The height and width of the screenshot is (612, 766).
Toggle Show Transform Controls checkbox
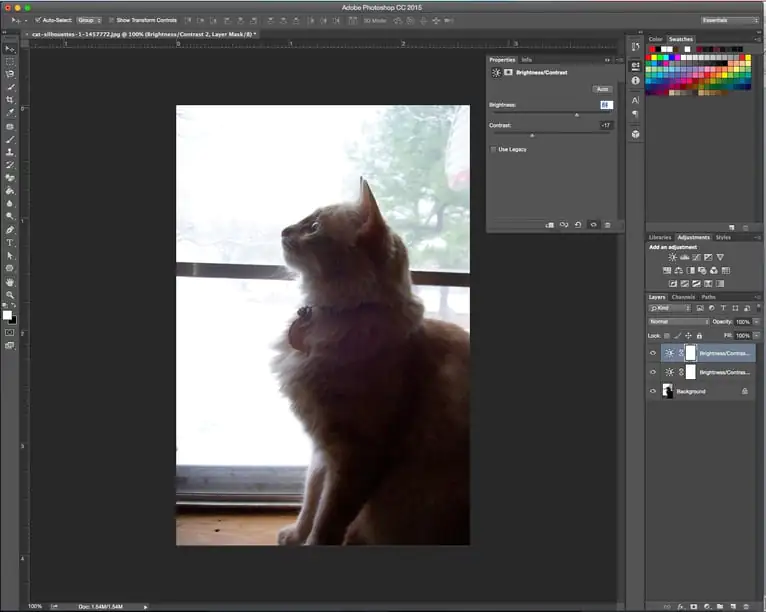[x=111, y=20]
